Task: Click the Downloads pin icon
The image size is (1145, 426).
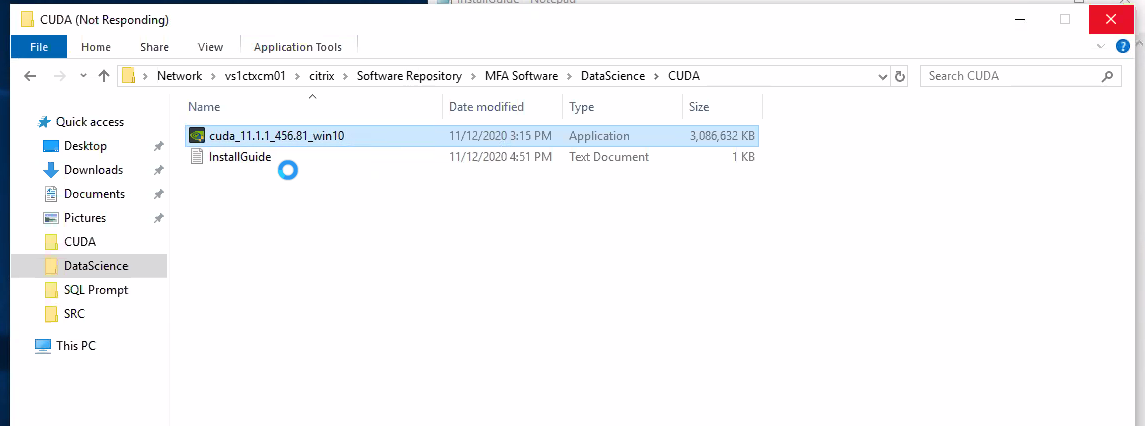Action: [x=158, y=170]
